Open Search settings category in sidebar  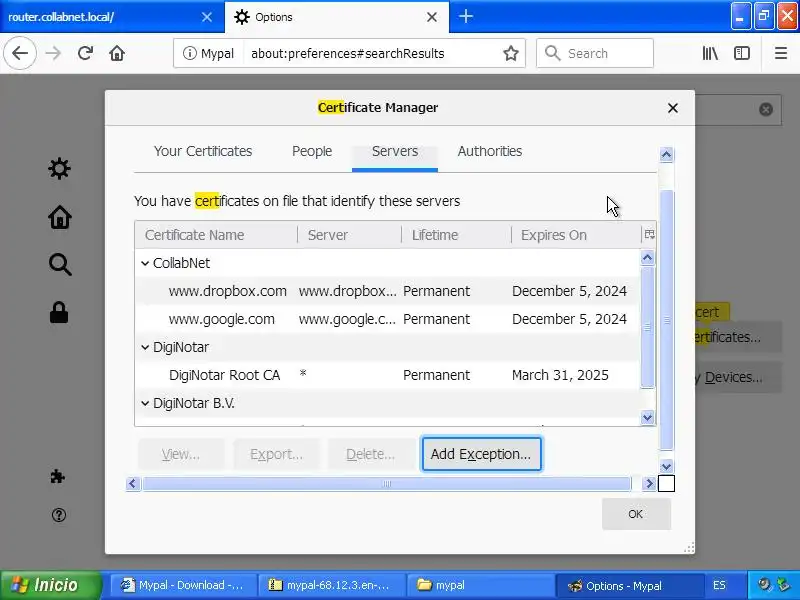(60, 265)
